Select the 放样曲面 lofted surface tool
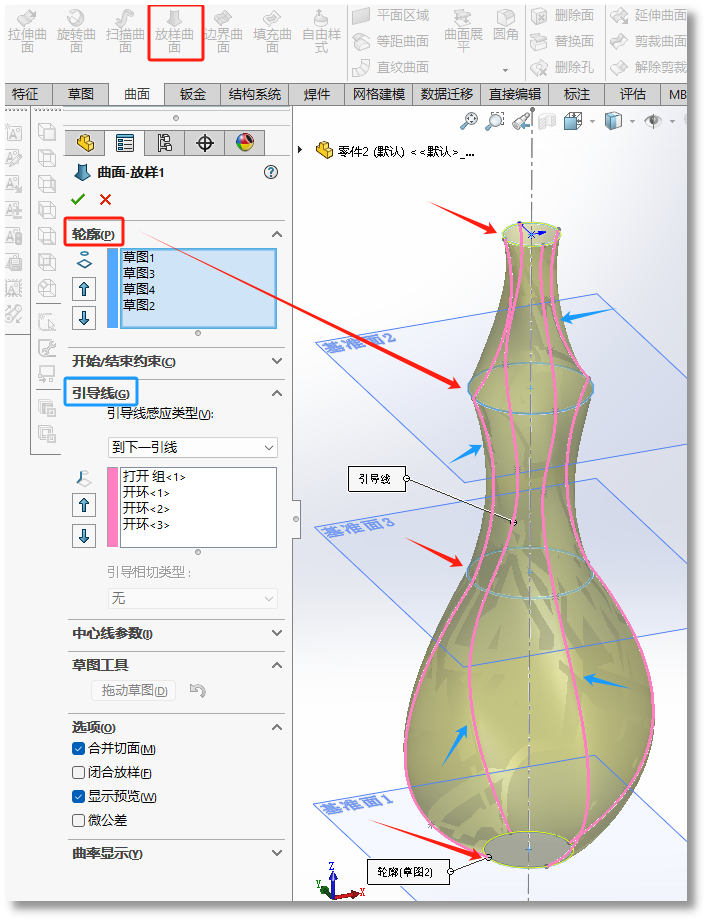The image size is (707, 921). coord(174,33)
